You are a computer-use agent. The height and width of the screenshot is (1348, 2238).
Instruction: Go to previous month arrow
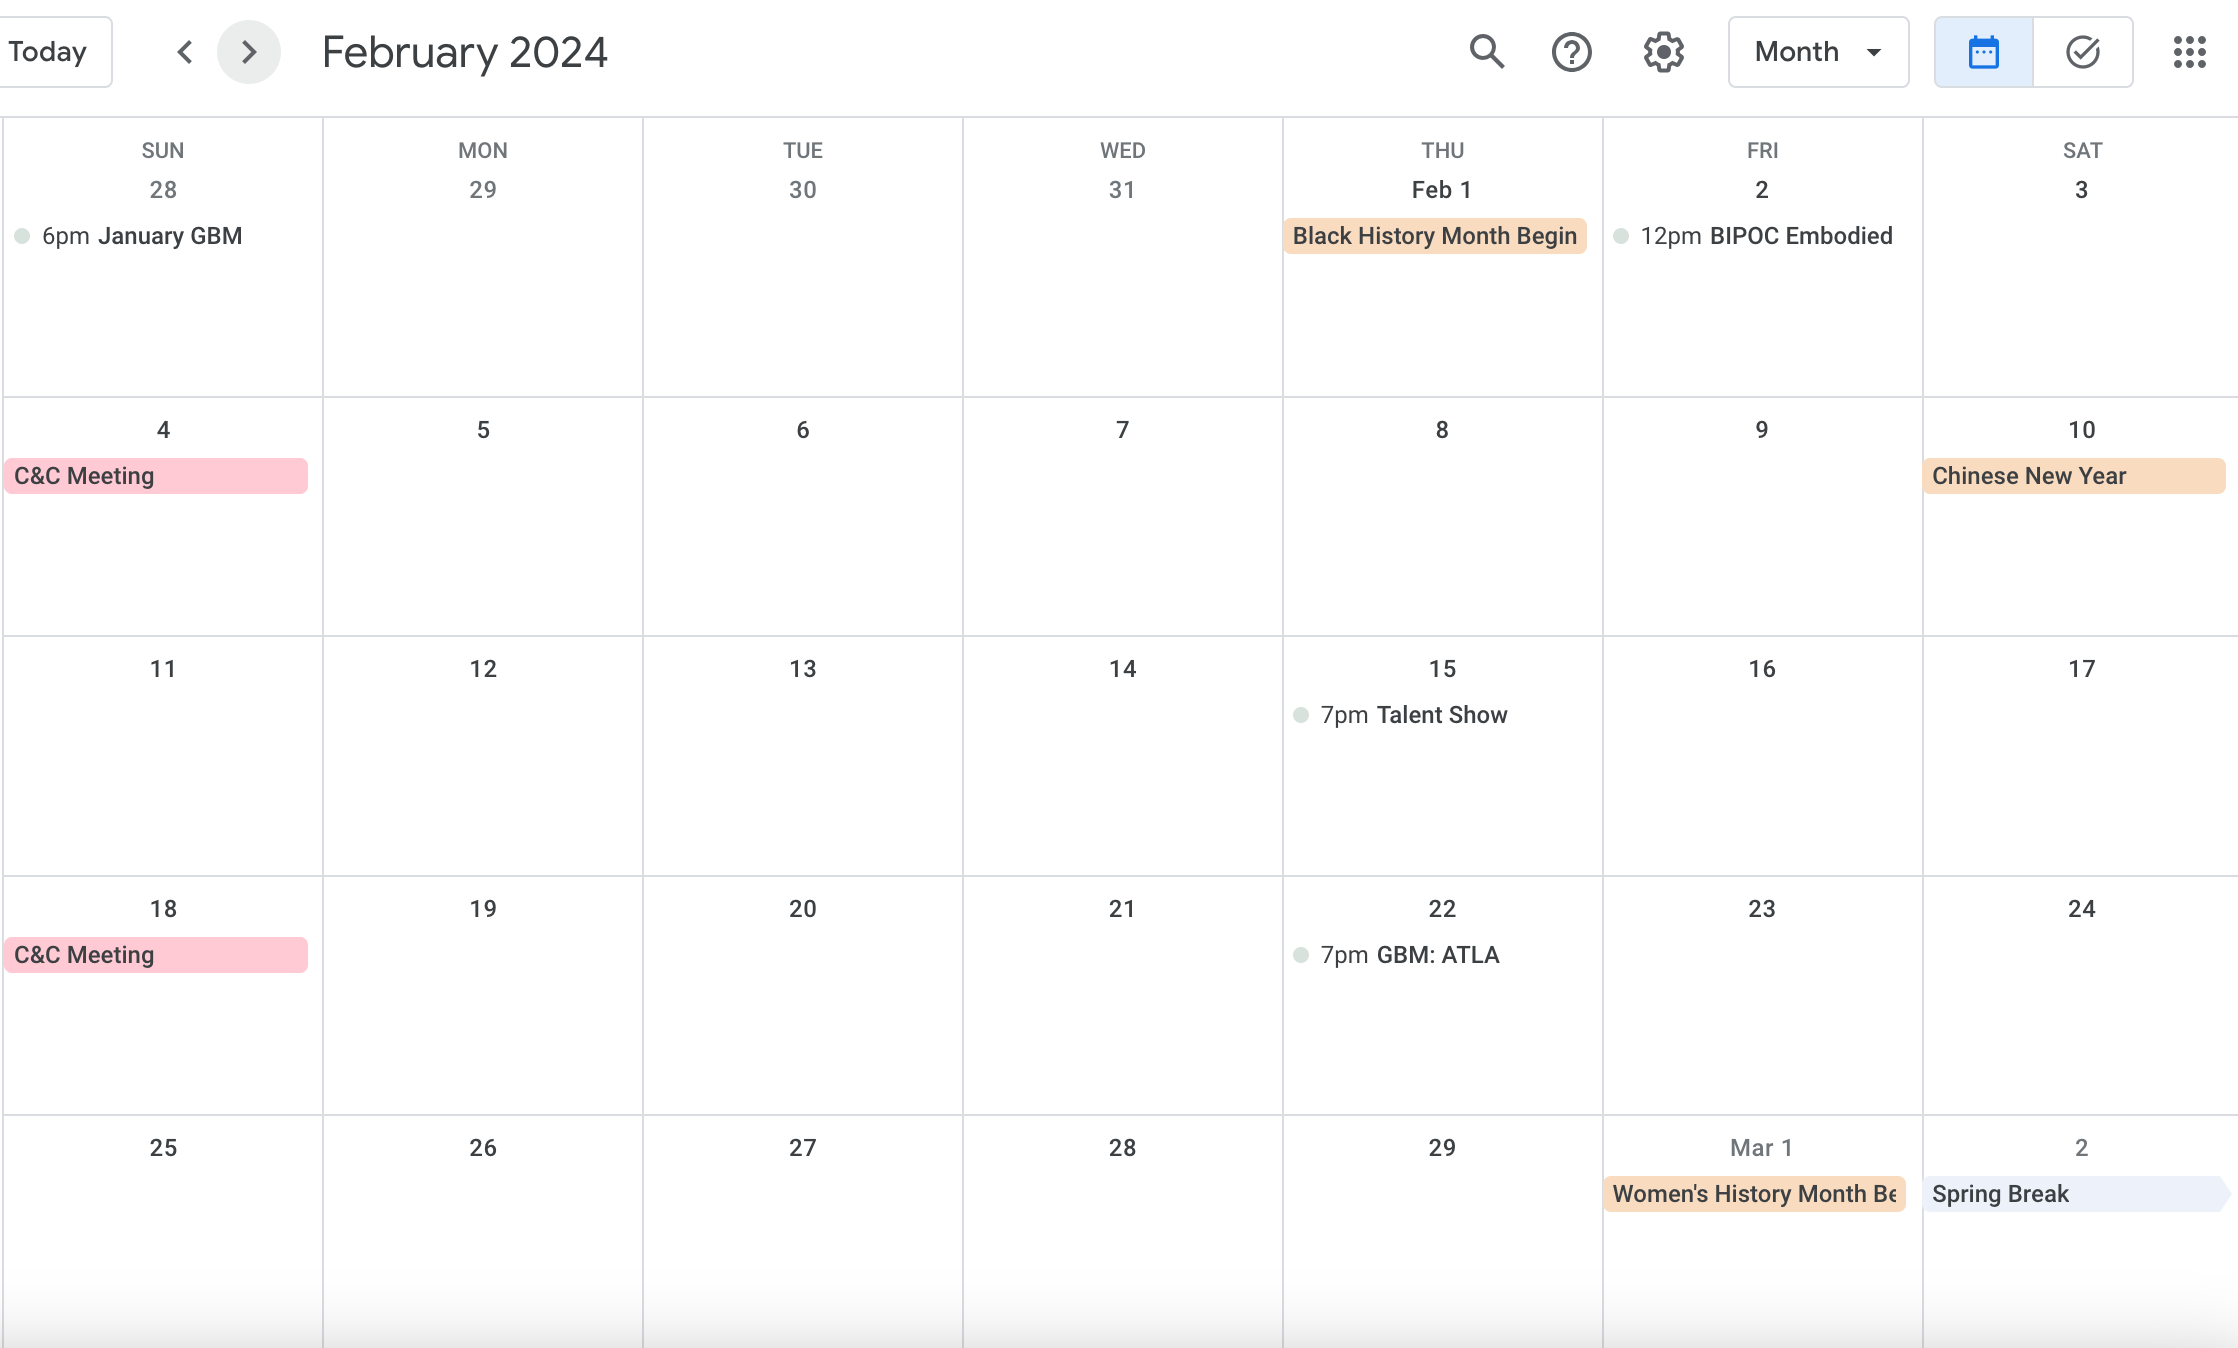coord(184,51)
